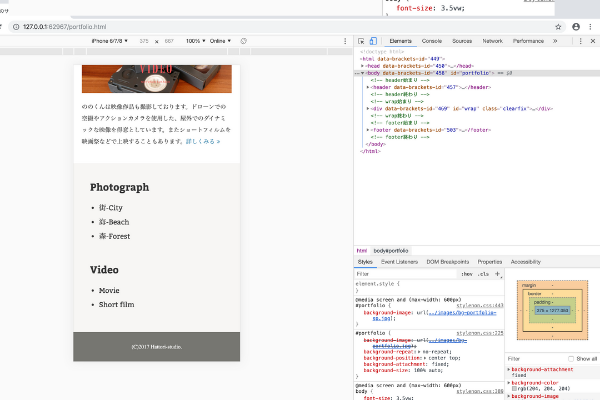Open the 100% zoom dropdown
The height and width of the screenshot is (400, 600).
tap(196, 41)
